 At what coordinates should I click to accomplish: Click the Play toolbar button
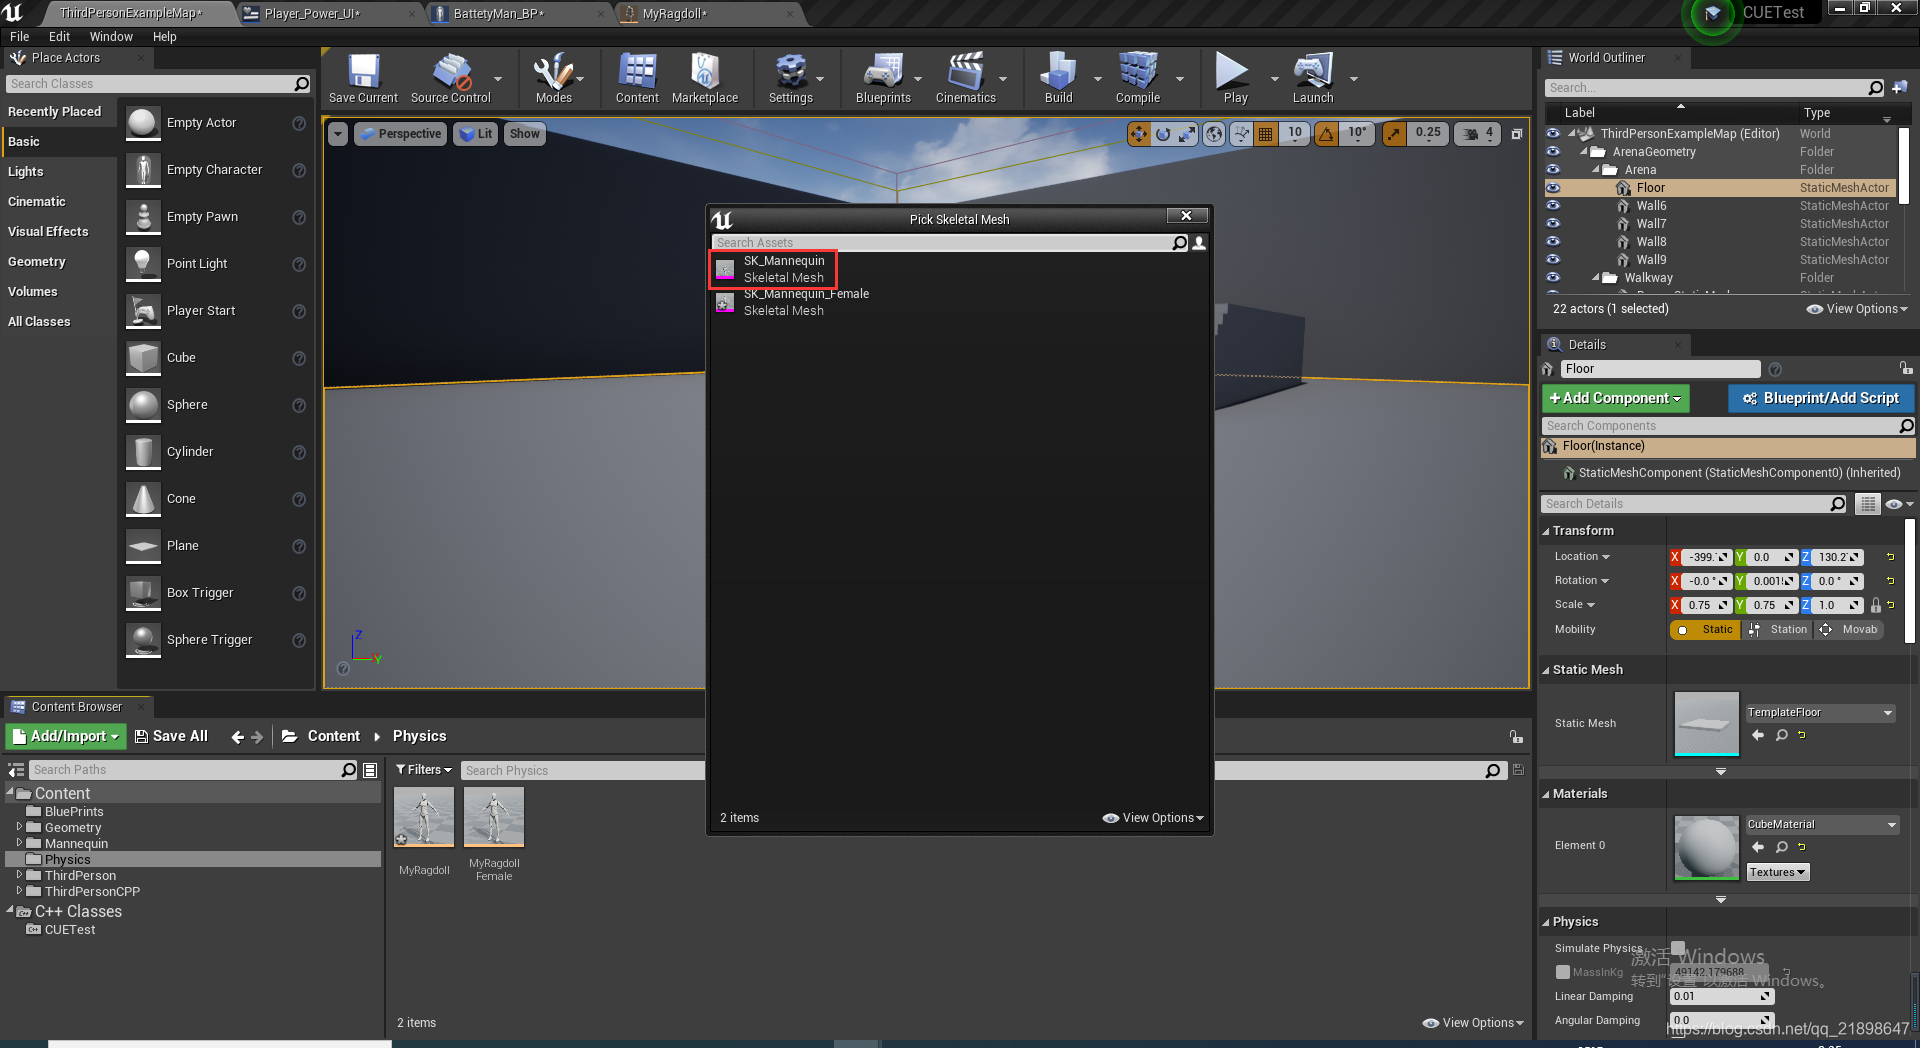(x=1235, y=78)
